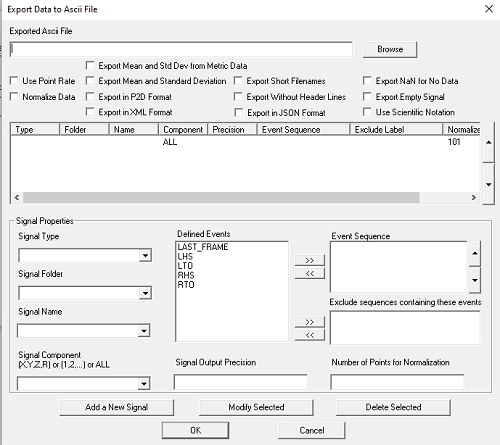This screenshot has width=500, height=445.
Task: Remove event from Event Sequence with << button
Action: click(309, 273)
